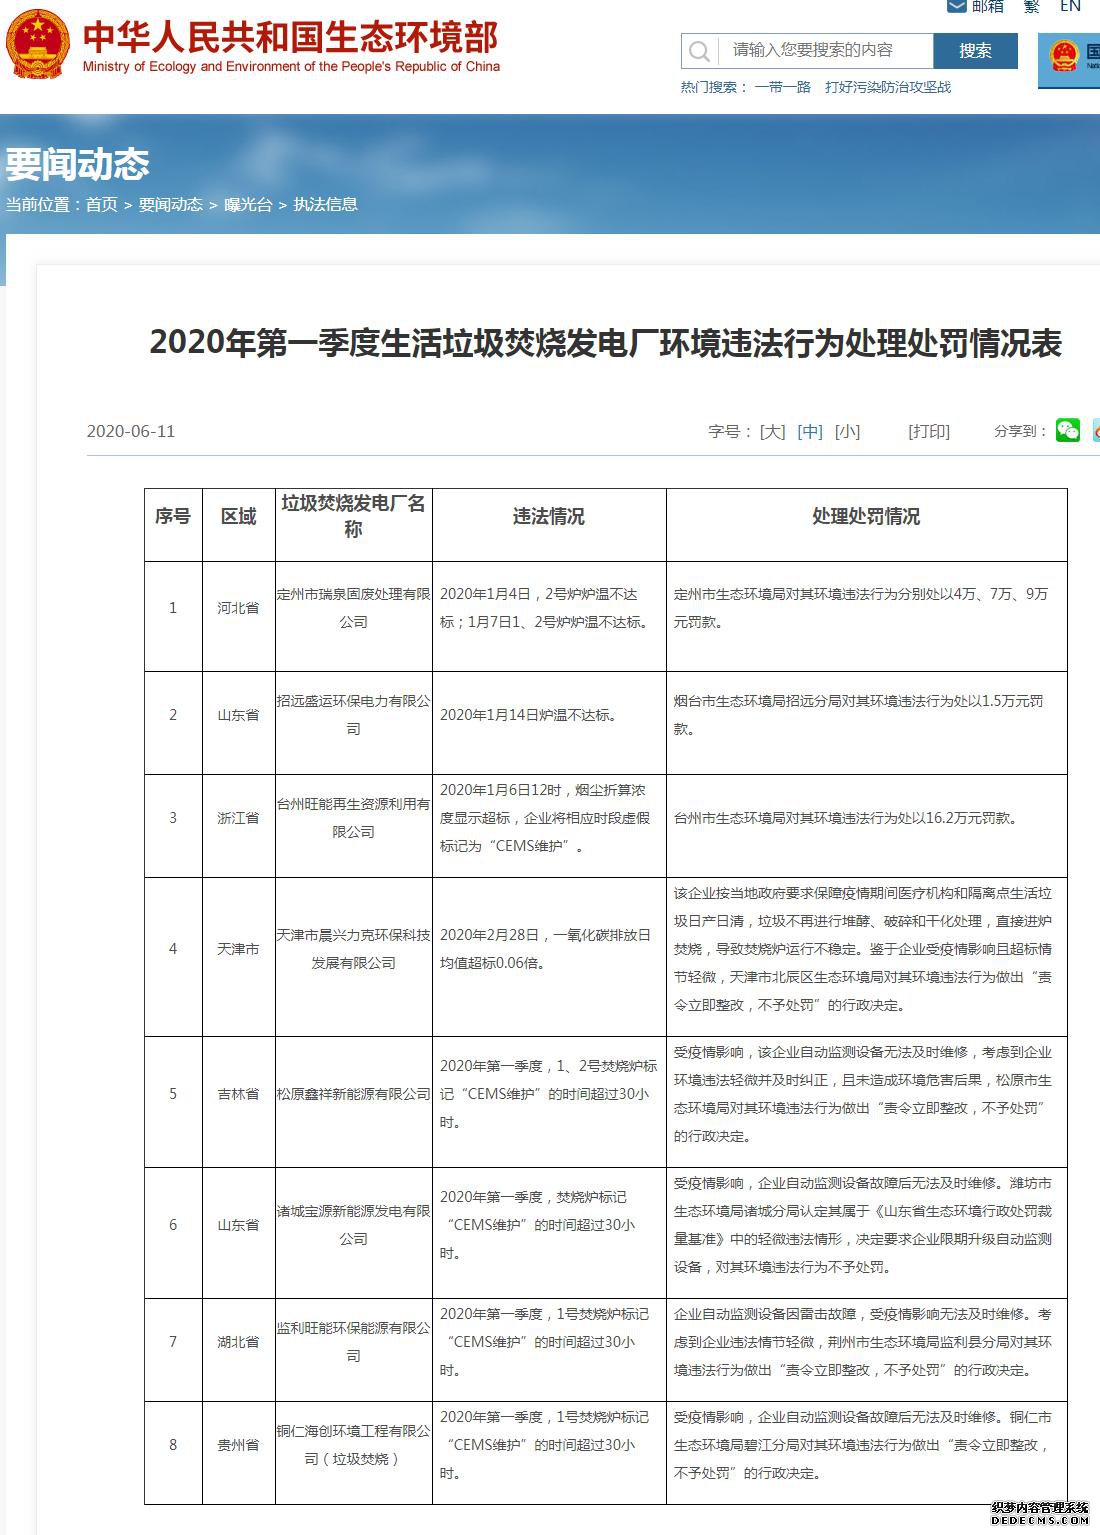The width and height of the screenshot is (1100, 1535).
Task: Click 山东省 in the 招远盛运 row
Action: pyautogui.click(x=238, y=715)
